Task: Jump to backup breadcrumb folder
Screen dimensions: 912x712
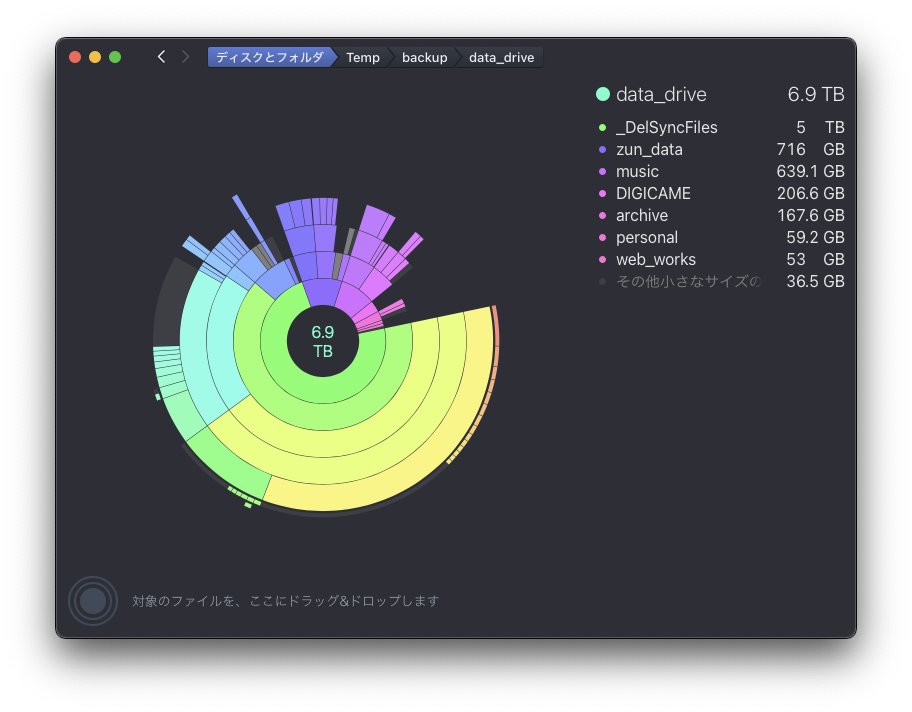Action: (x=425, y=57)
